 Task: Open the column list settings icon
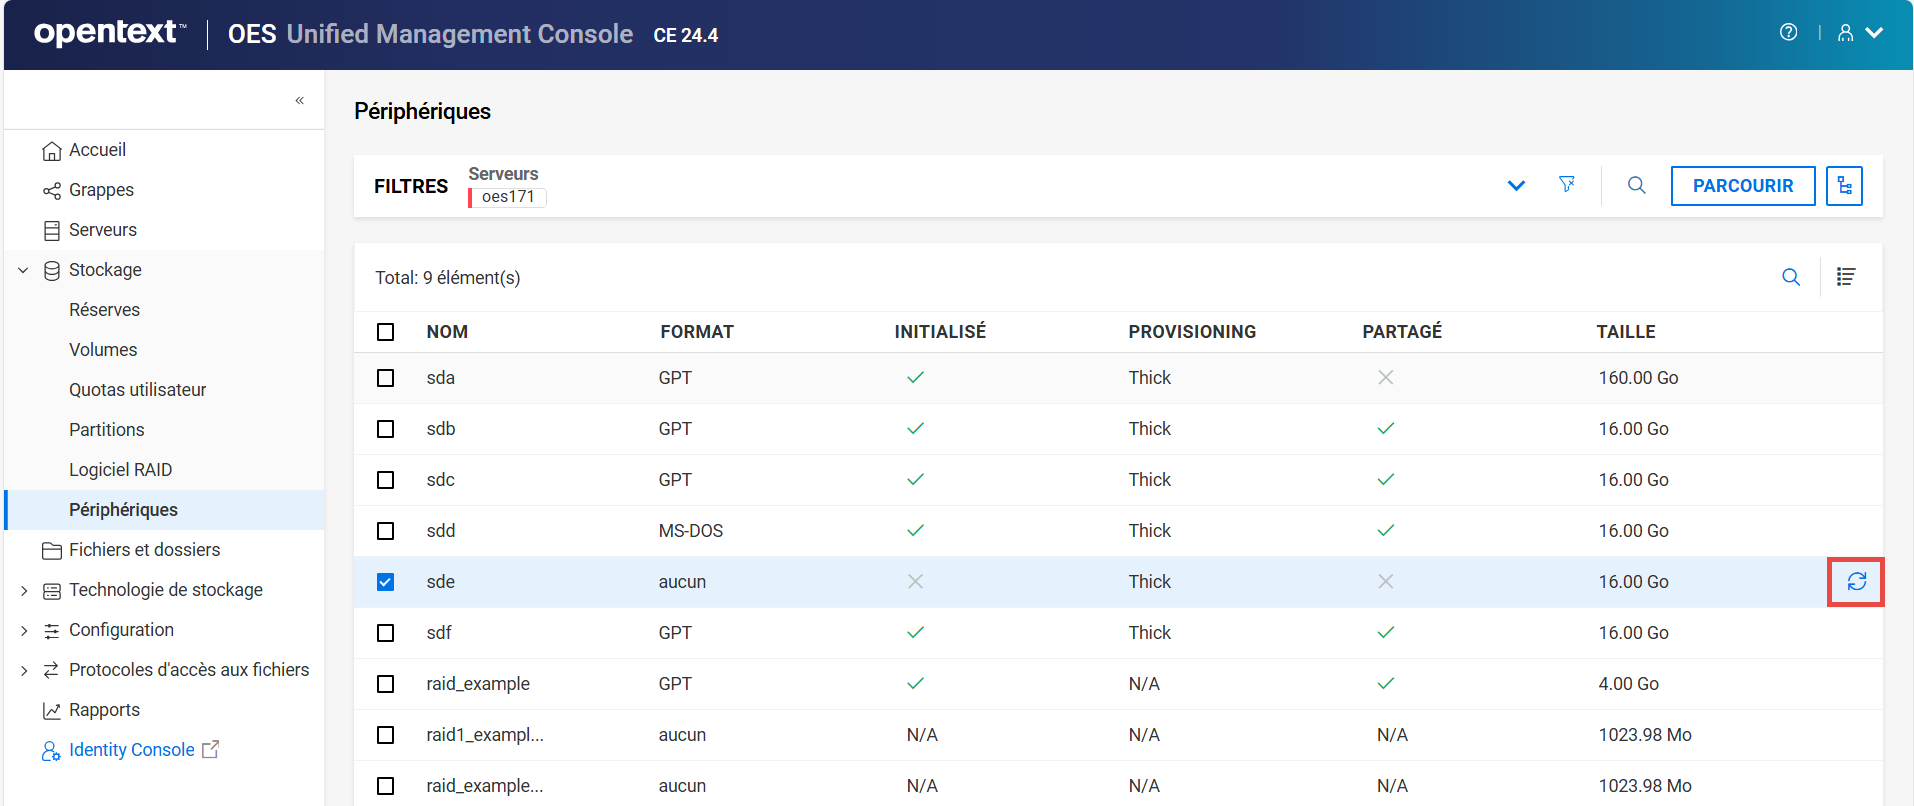pyautogui.click(x=1845, y=277)
